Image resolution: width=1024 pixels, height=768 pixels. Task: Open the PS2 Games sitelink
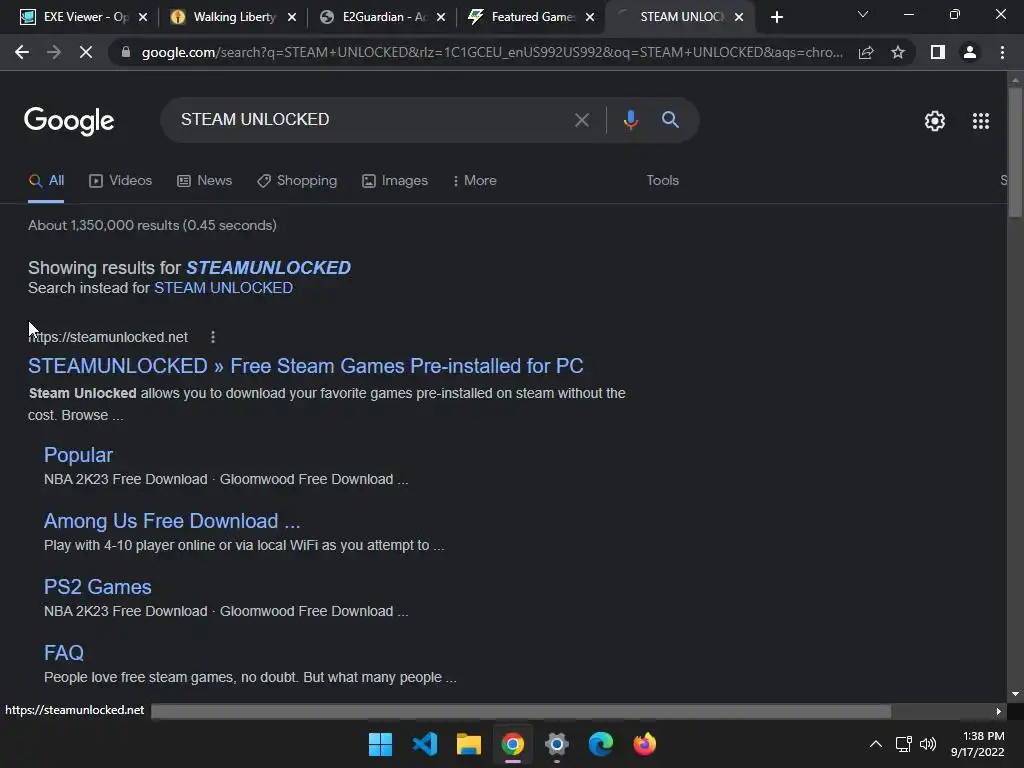click(x=97, y=587)
